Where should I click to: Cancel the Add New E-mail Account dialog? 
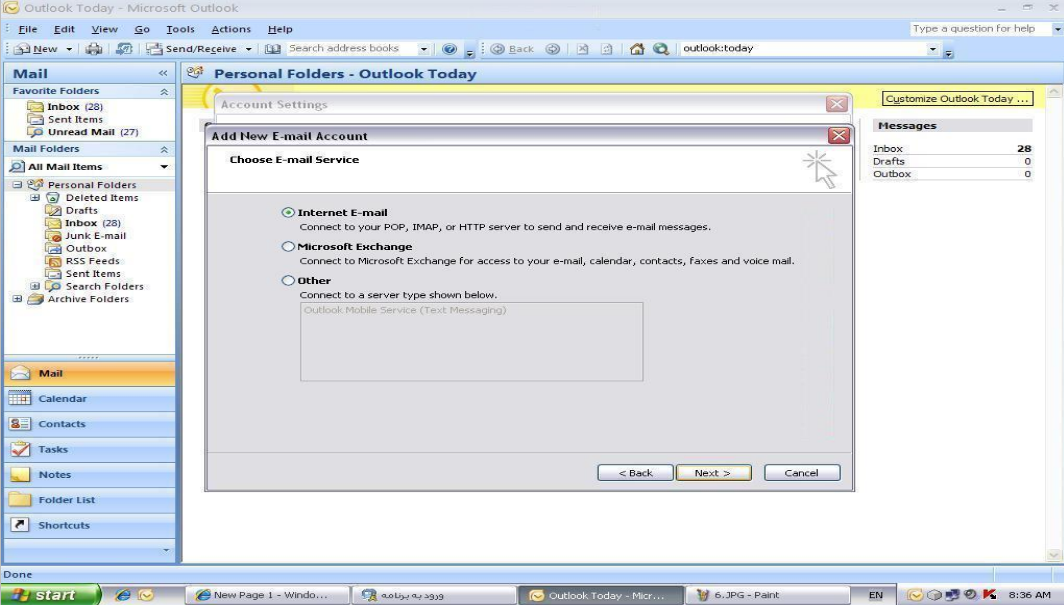tap(801, 473)
